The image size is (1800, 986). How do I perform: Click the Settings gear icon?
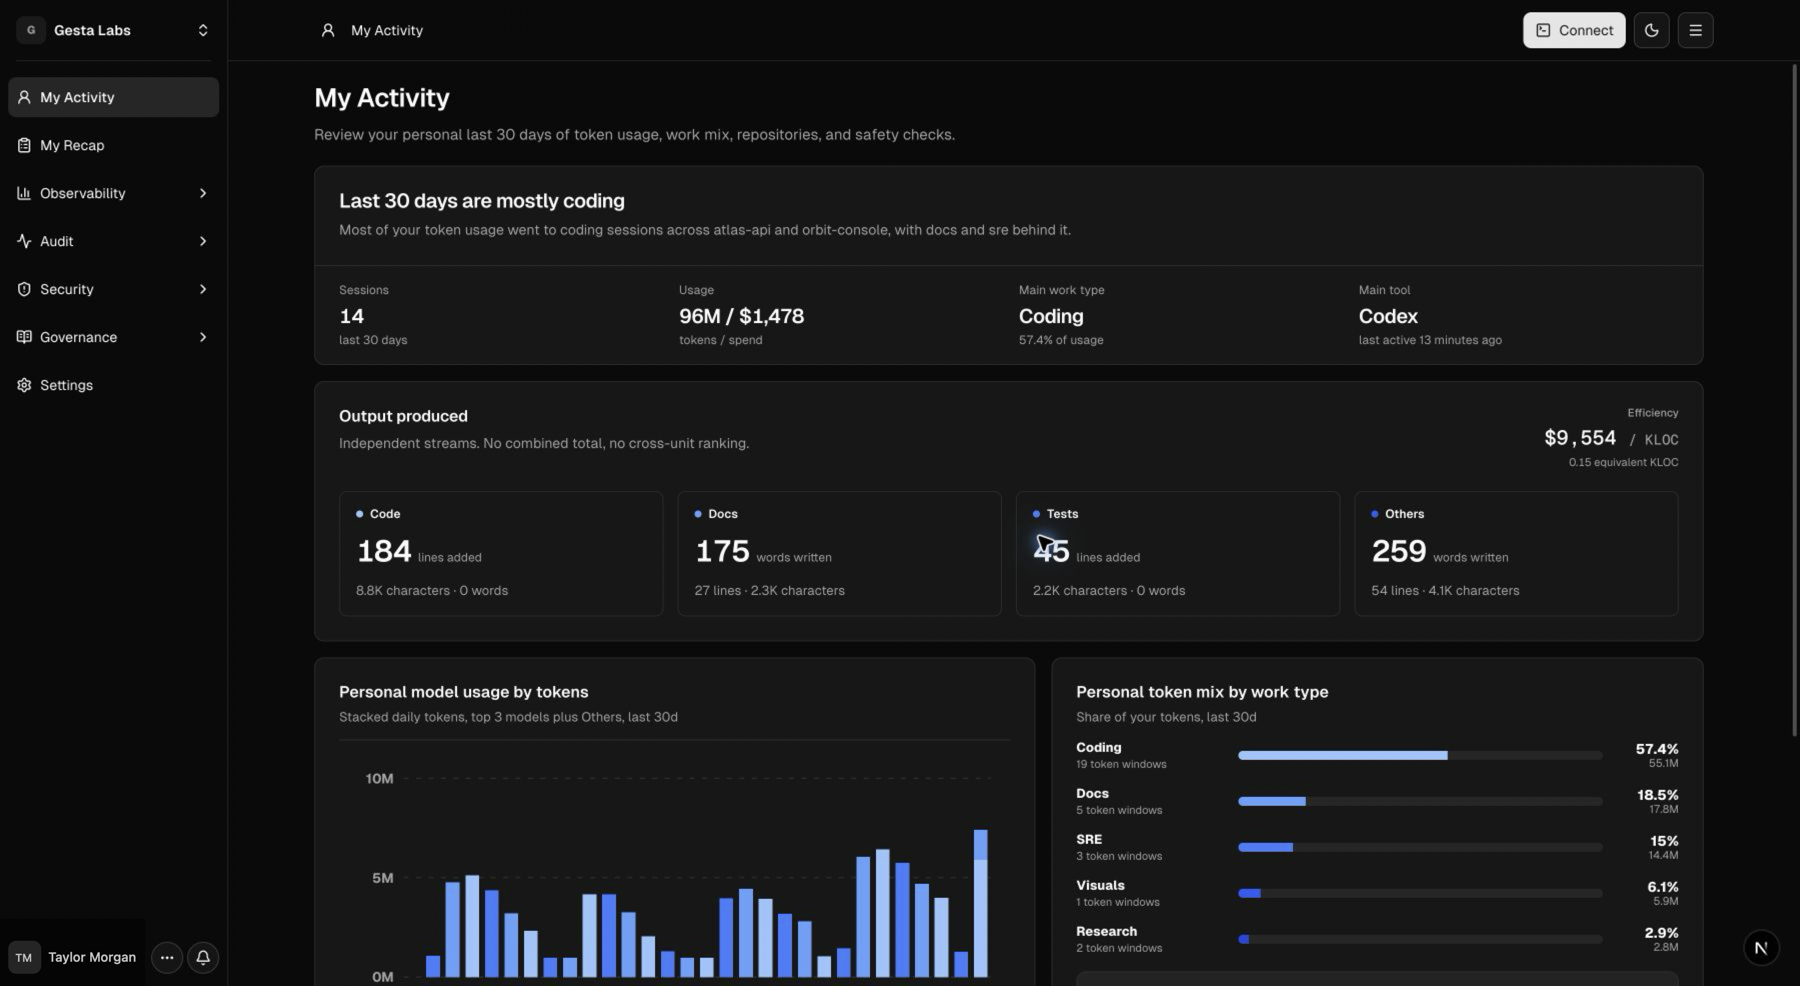click(24, 385)
